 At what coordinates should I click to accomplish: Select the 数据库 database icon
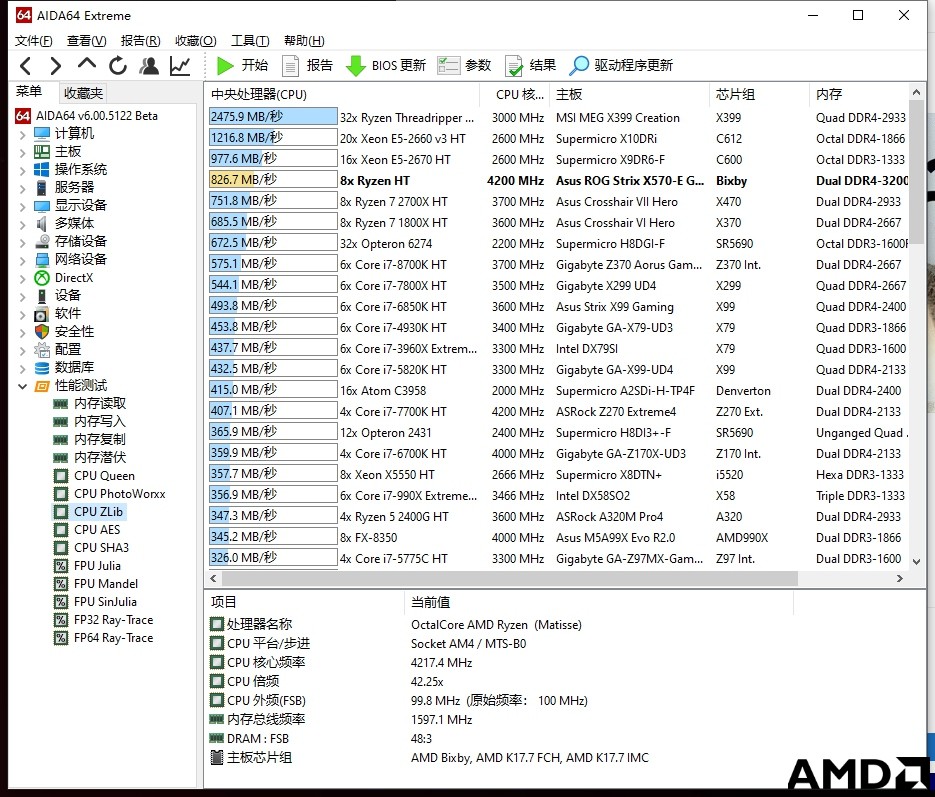(x=42, y=368)
